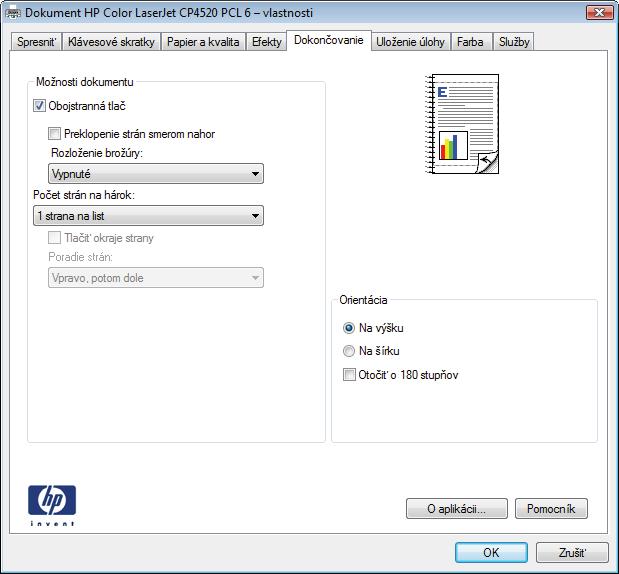
Task: Close the properties dialog window
Action: pyautogui.click(x=599, y=13)
